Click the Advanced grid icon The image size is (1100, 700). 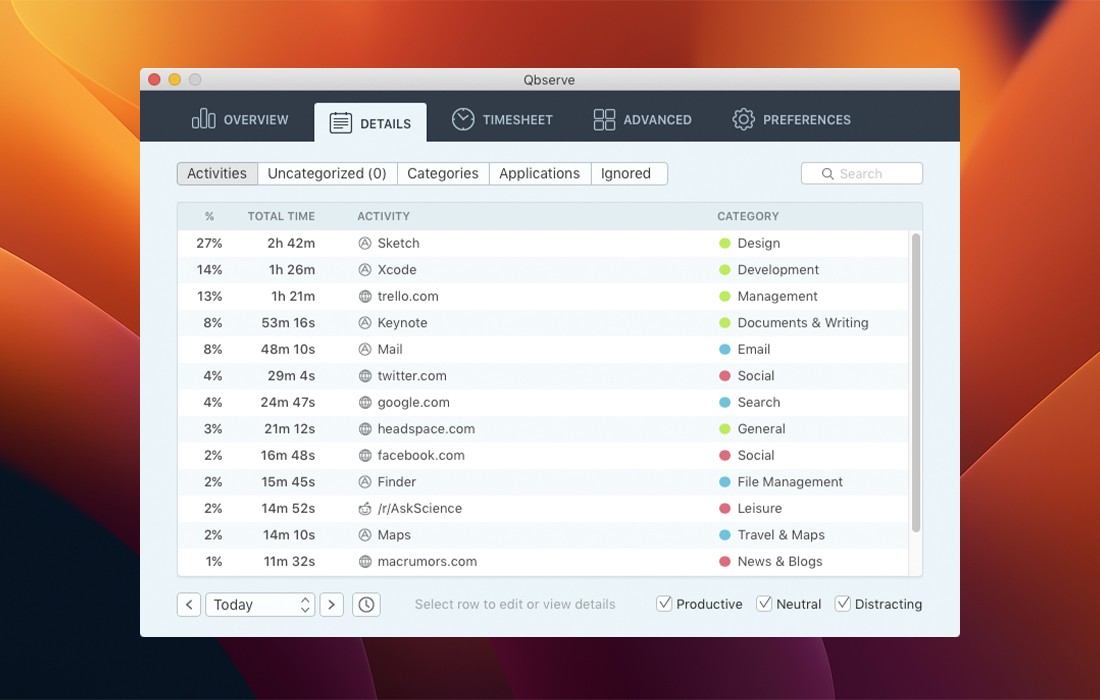click(x=604, y=120)
